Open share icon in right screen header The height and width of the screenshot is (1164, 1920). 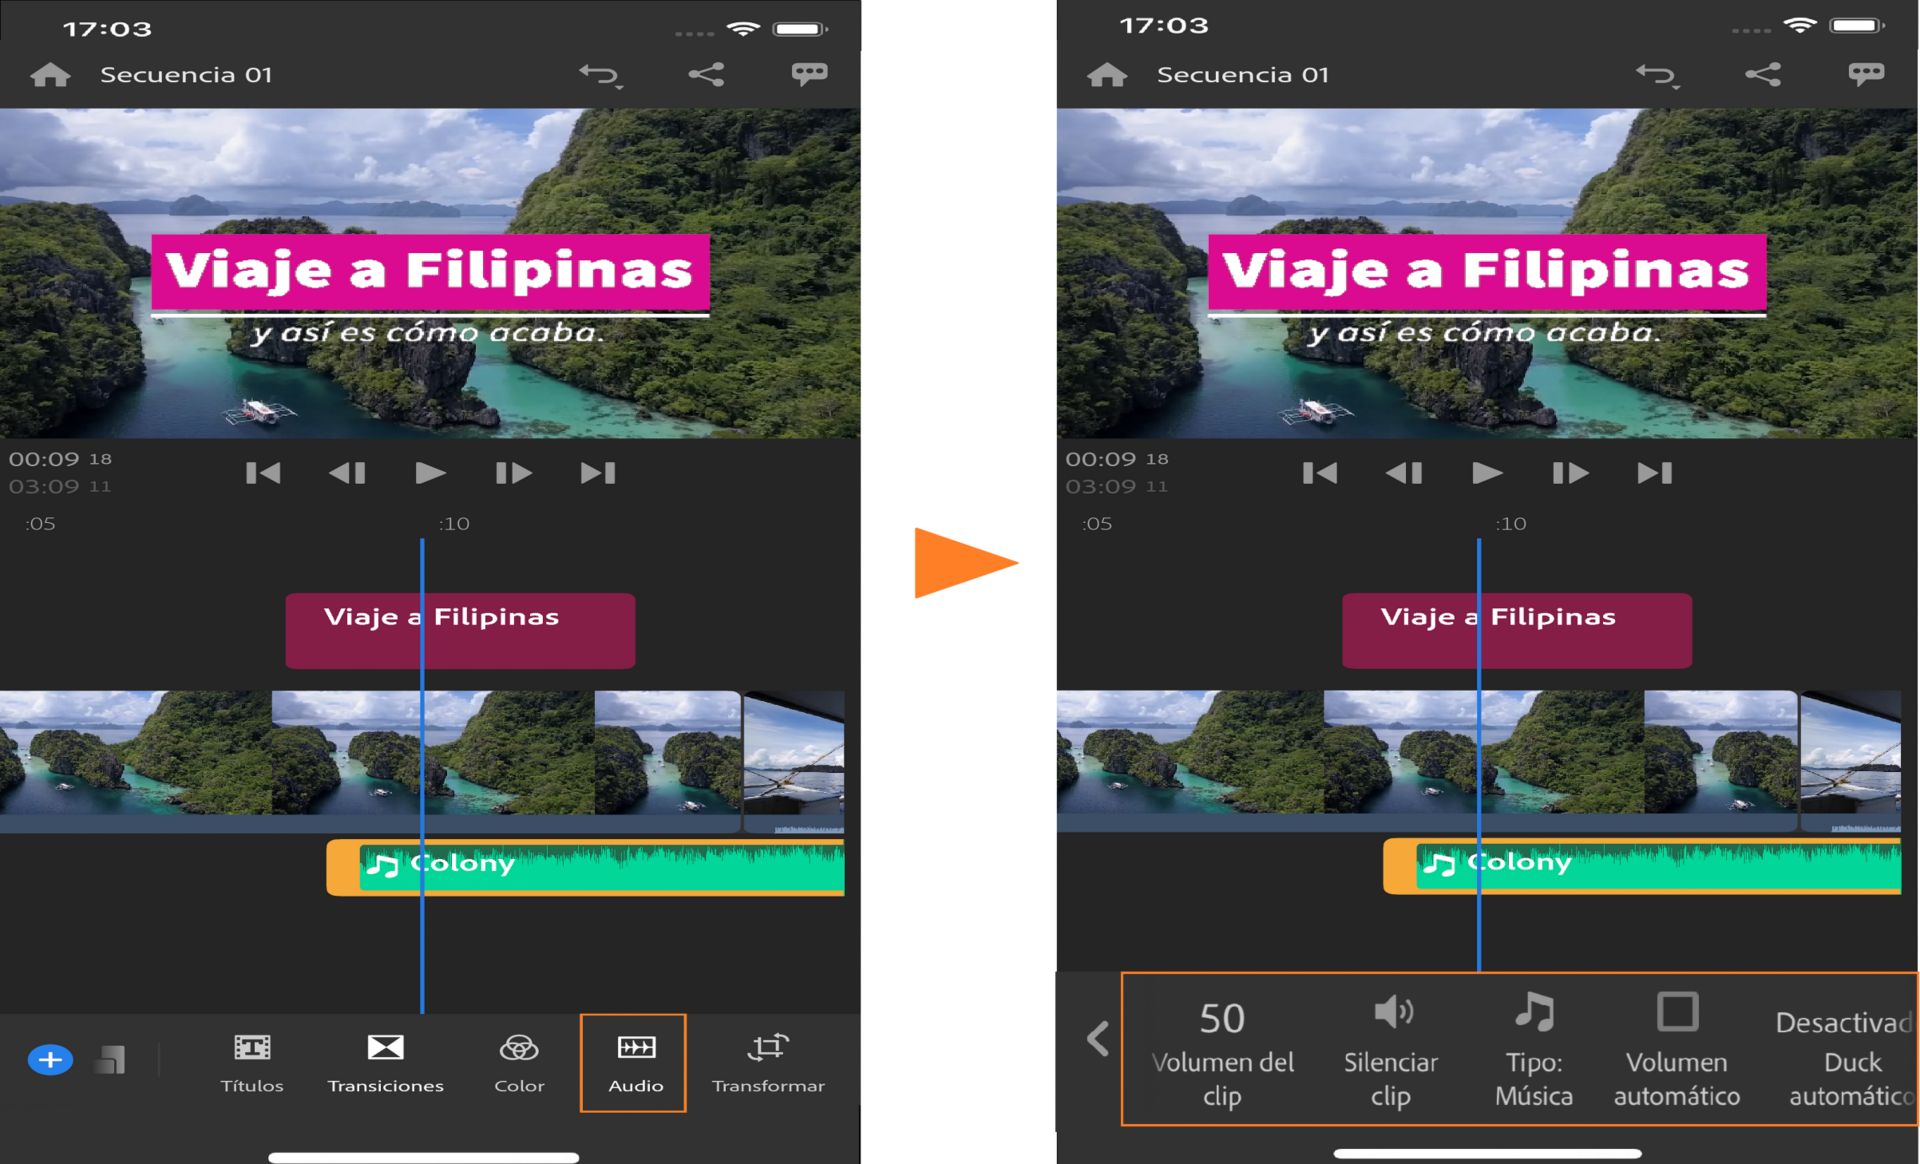[x=1762, y=74]
